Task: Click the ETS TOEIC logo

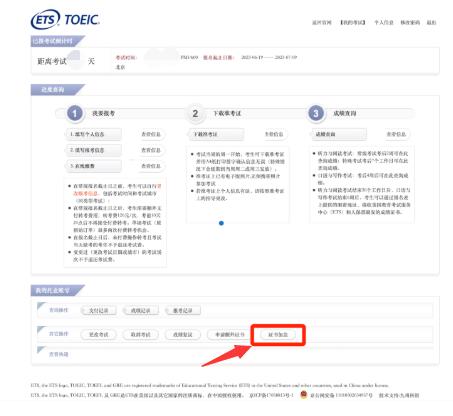Action: pyautogui.click(x=65, y=20)
